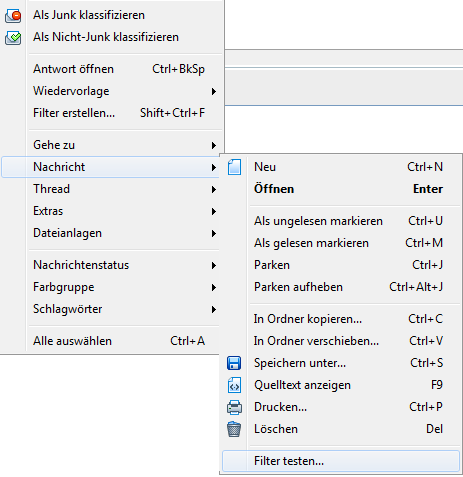Expand the Farbgruppe submenu arrow

pyautogui.click(x=214, y=287)
